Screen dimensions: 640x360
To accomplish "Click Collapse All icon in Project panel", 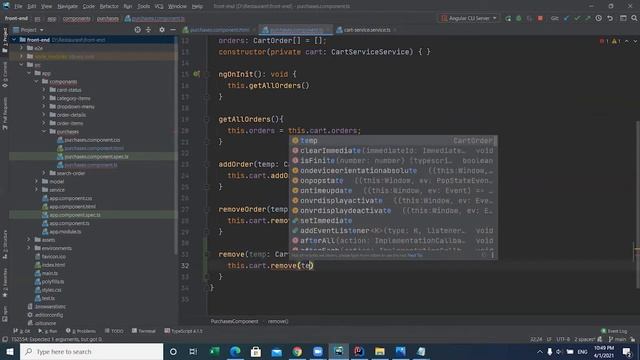I will point(148,30).
